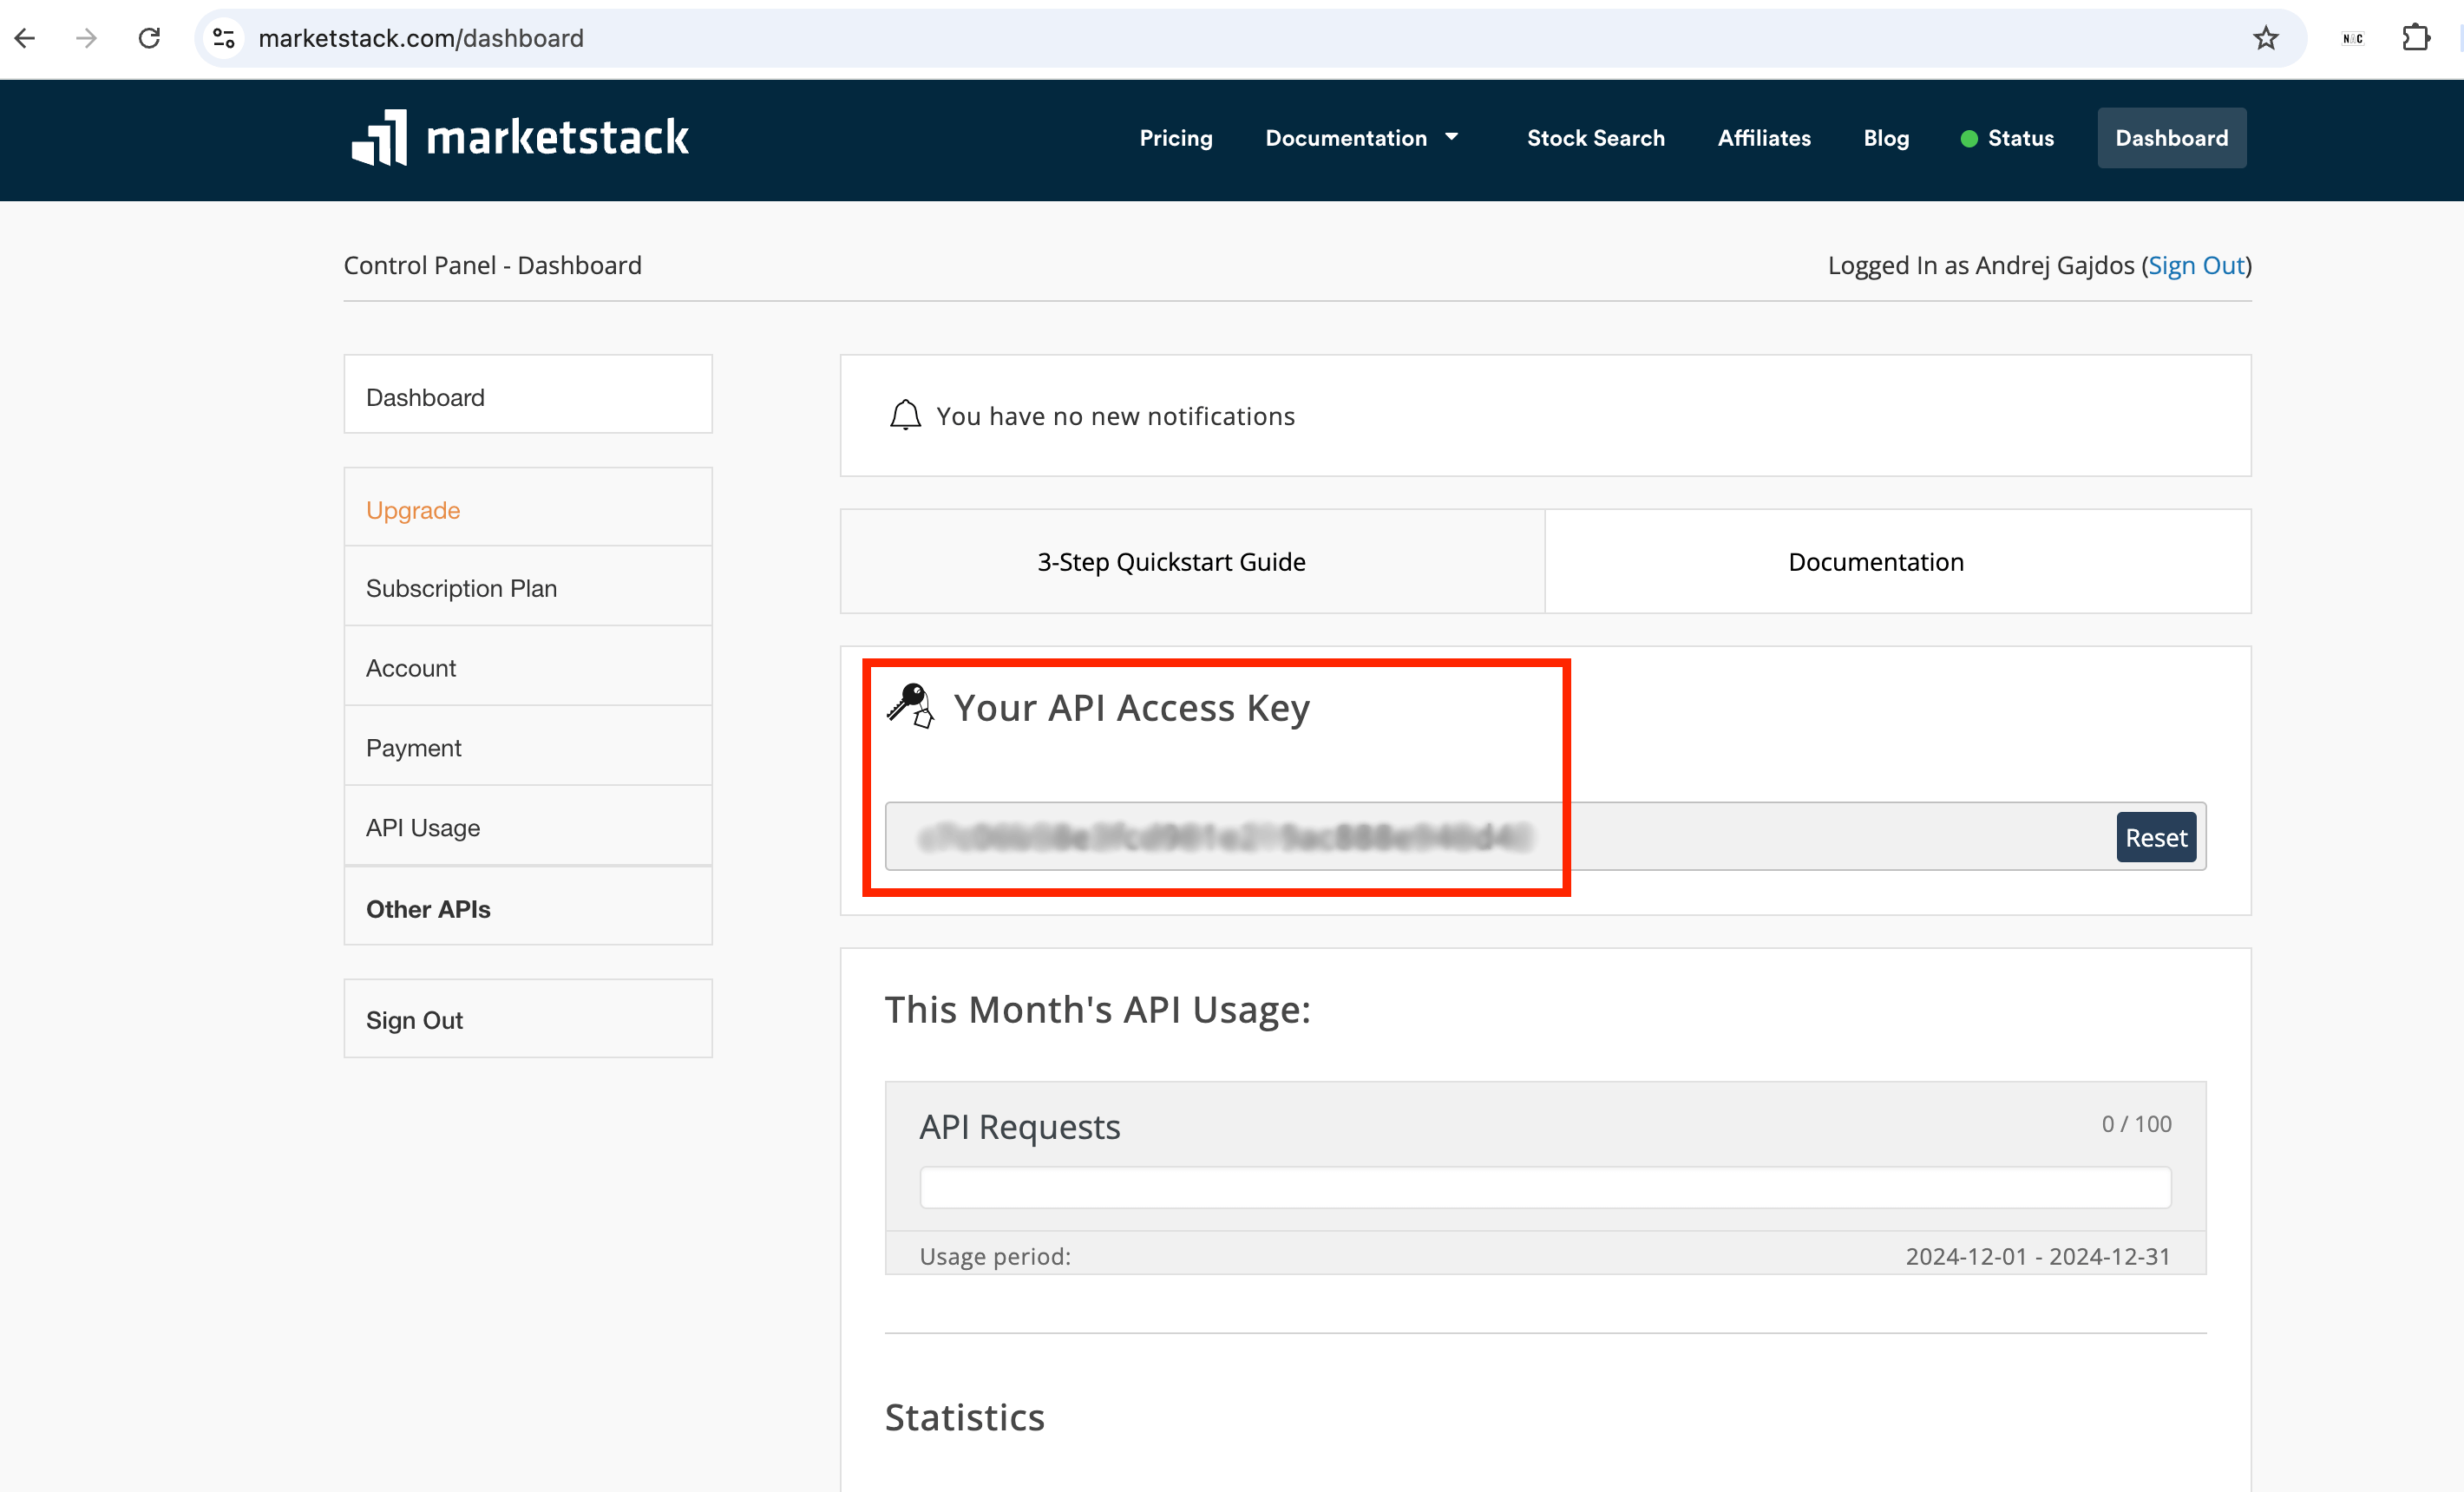Click the Other APIs sidebar item
This screenshot has width=2464, height=1492.
pos(428,908)
